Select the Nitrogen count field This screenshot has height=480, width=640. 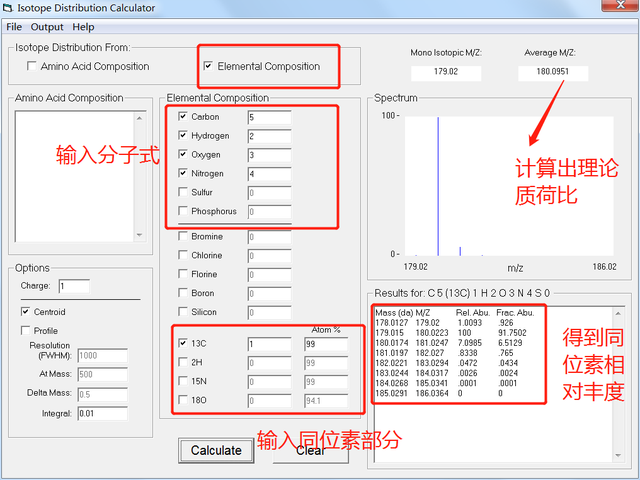click(268, 174)
